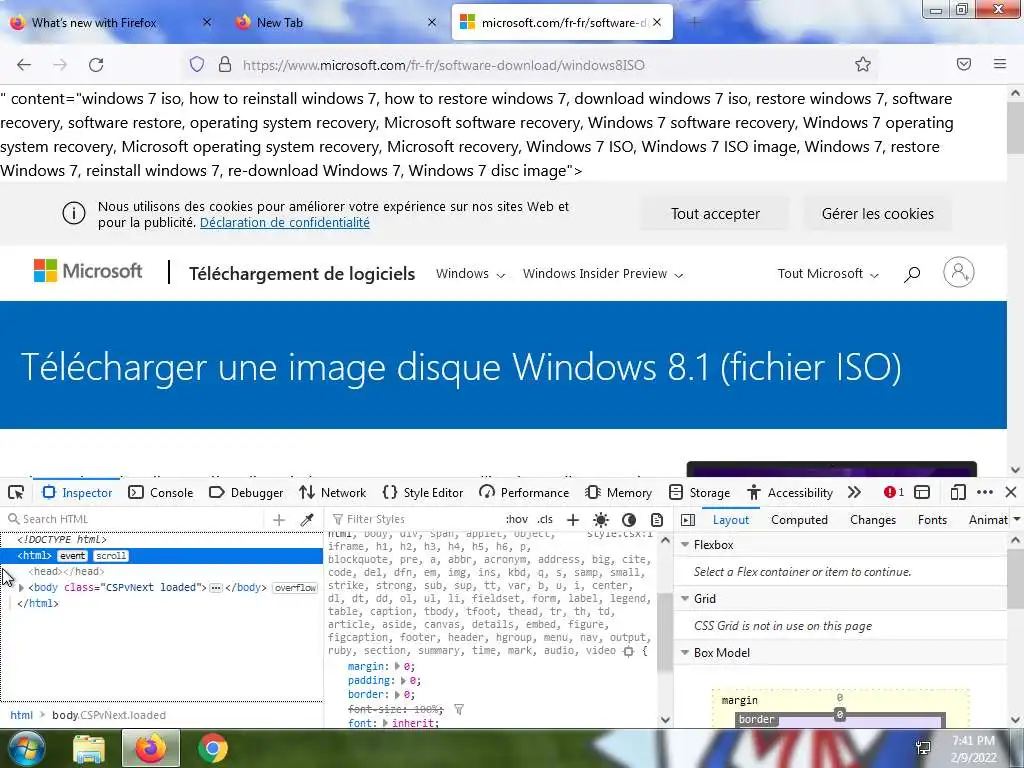Select iframe target document icon
This screenshot has width=1024, height=768.
(922, 492)
